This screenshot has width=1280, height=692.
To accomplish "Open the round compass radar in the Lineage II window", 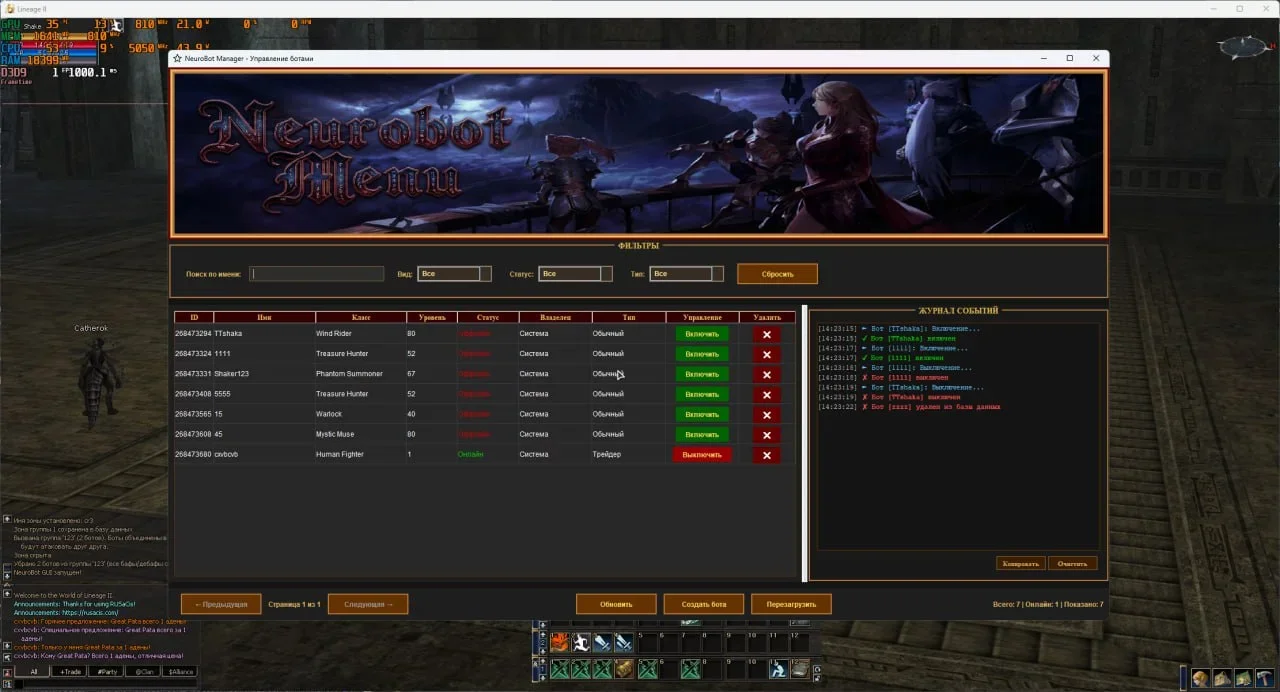I will [x=1244, y=47].
